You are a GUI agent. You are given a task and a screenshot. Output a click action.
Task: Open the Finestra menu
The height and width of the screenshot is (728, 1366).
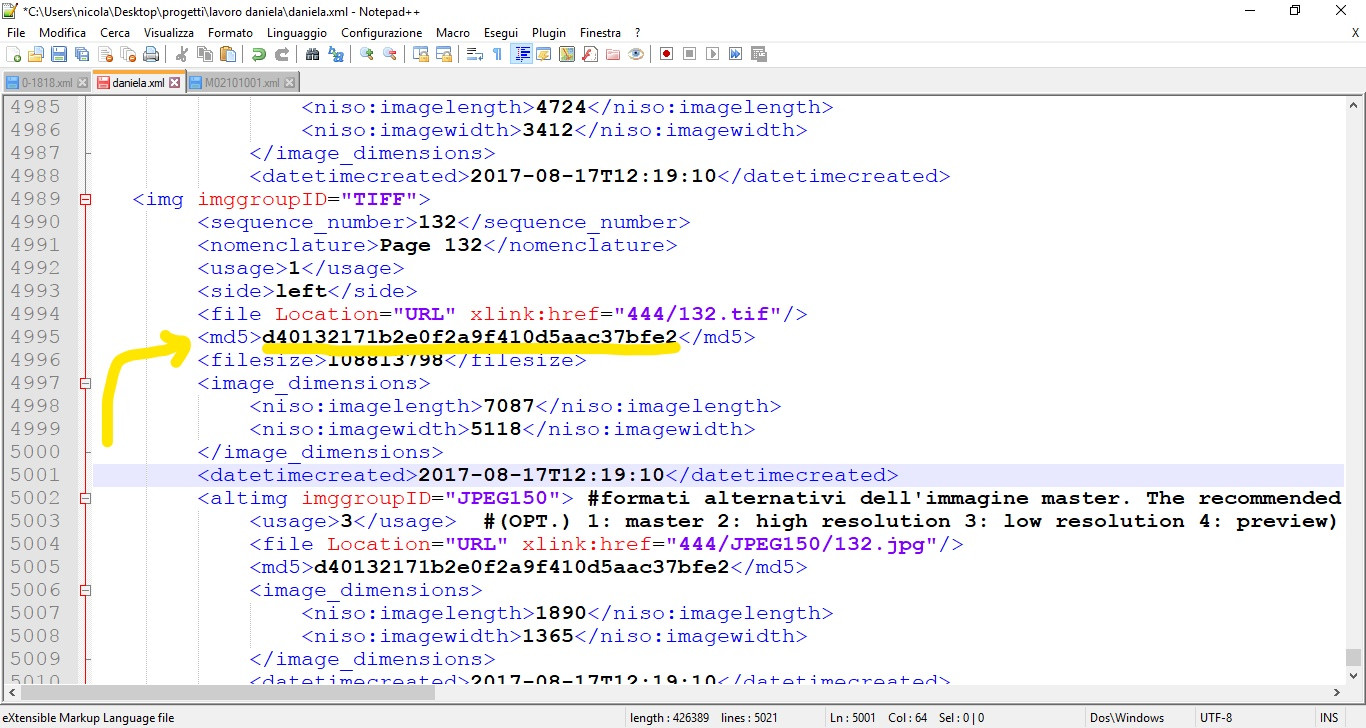tap(601, 33)
